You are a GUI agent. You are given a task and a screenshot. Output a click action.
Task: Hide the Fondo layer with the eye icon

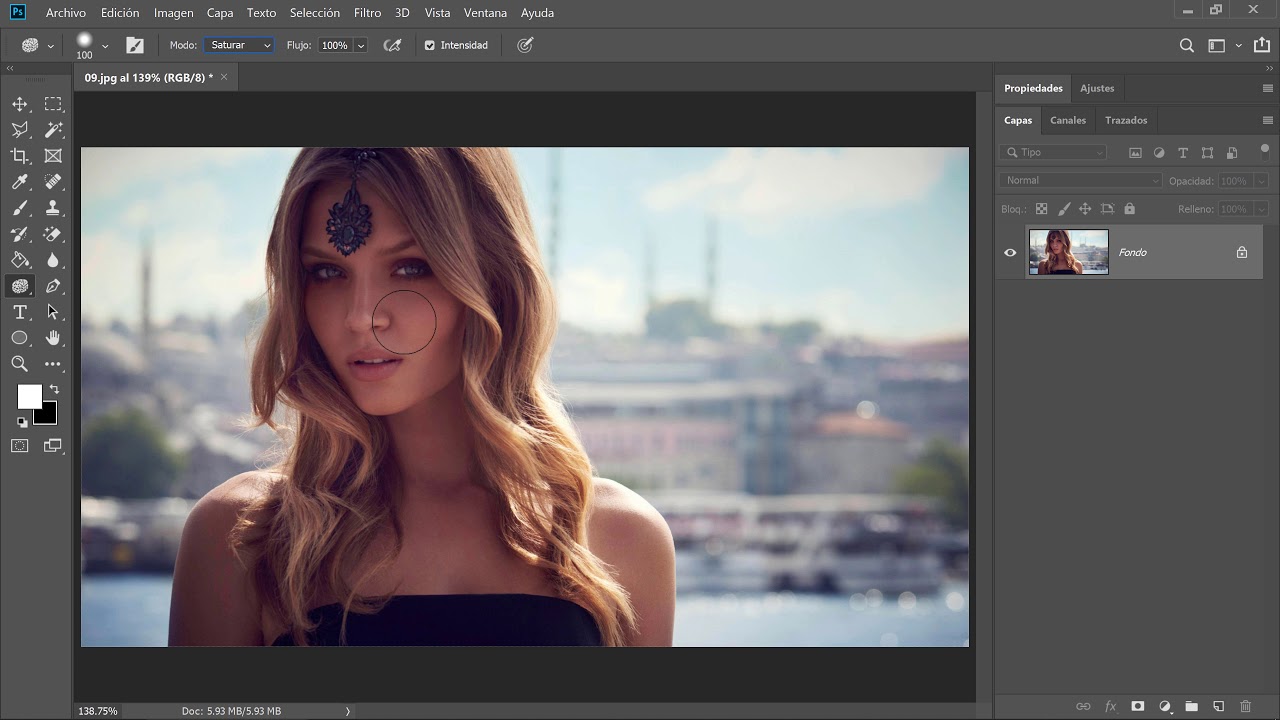pyautogui.click(x=1010, y=252)
